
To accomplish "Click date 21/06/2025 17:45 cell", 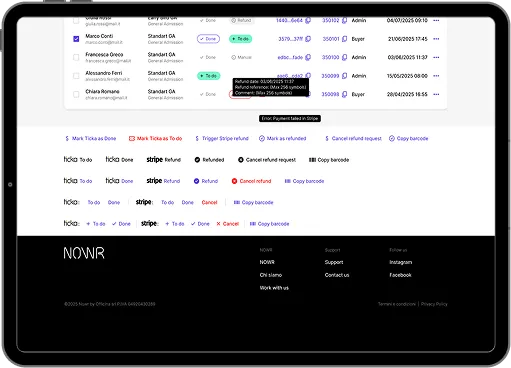I will (407, 39).
